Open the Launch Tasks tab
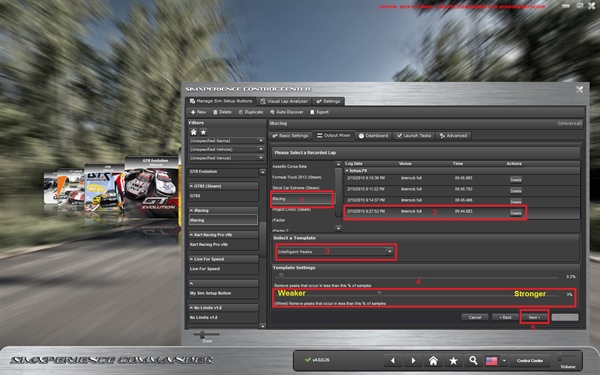The image size is (600, 375). 414,136
